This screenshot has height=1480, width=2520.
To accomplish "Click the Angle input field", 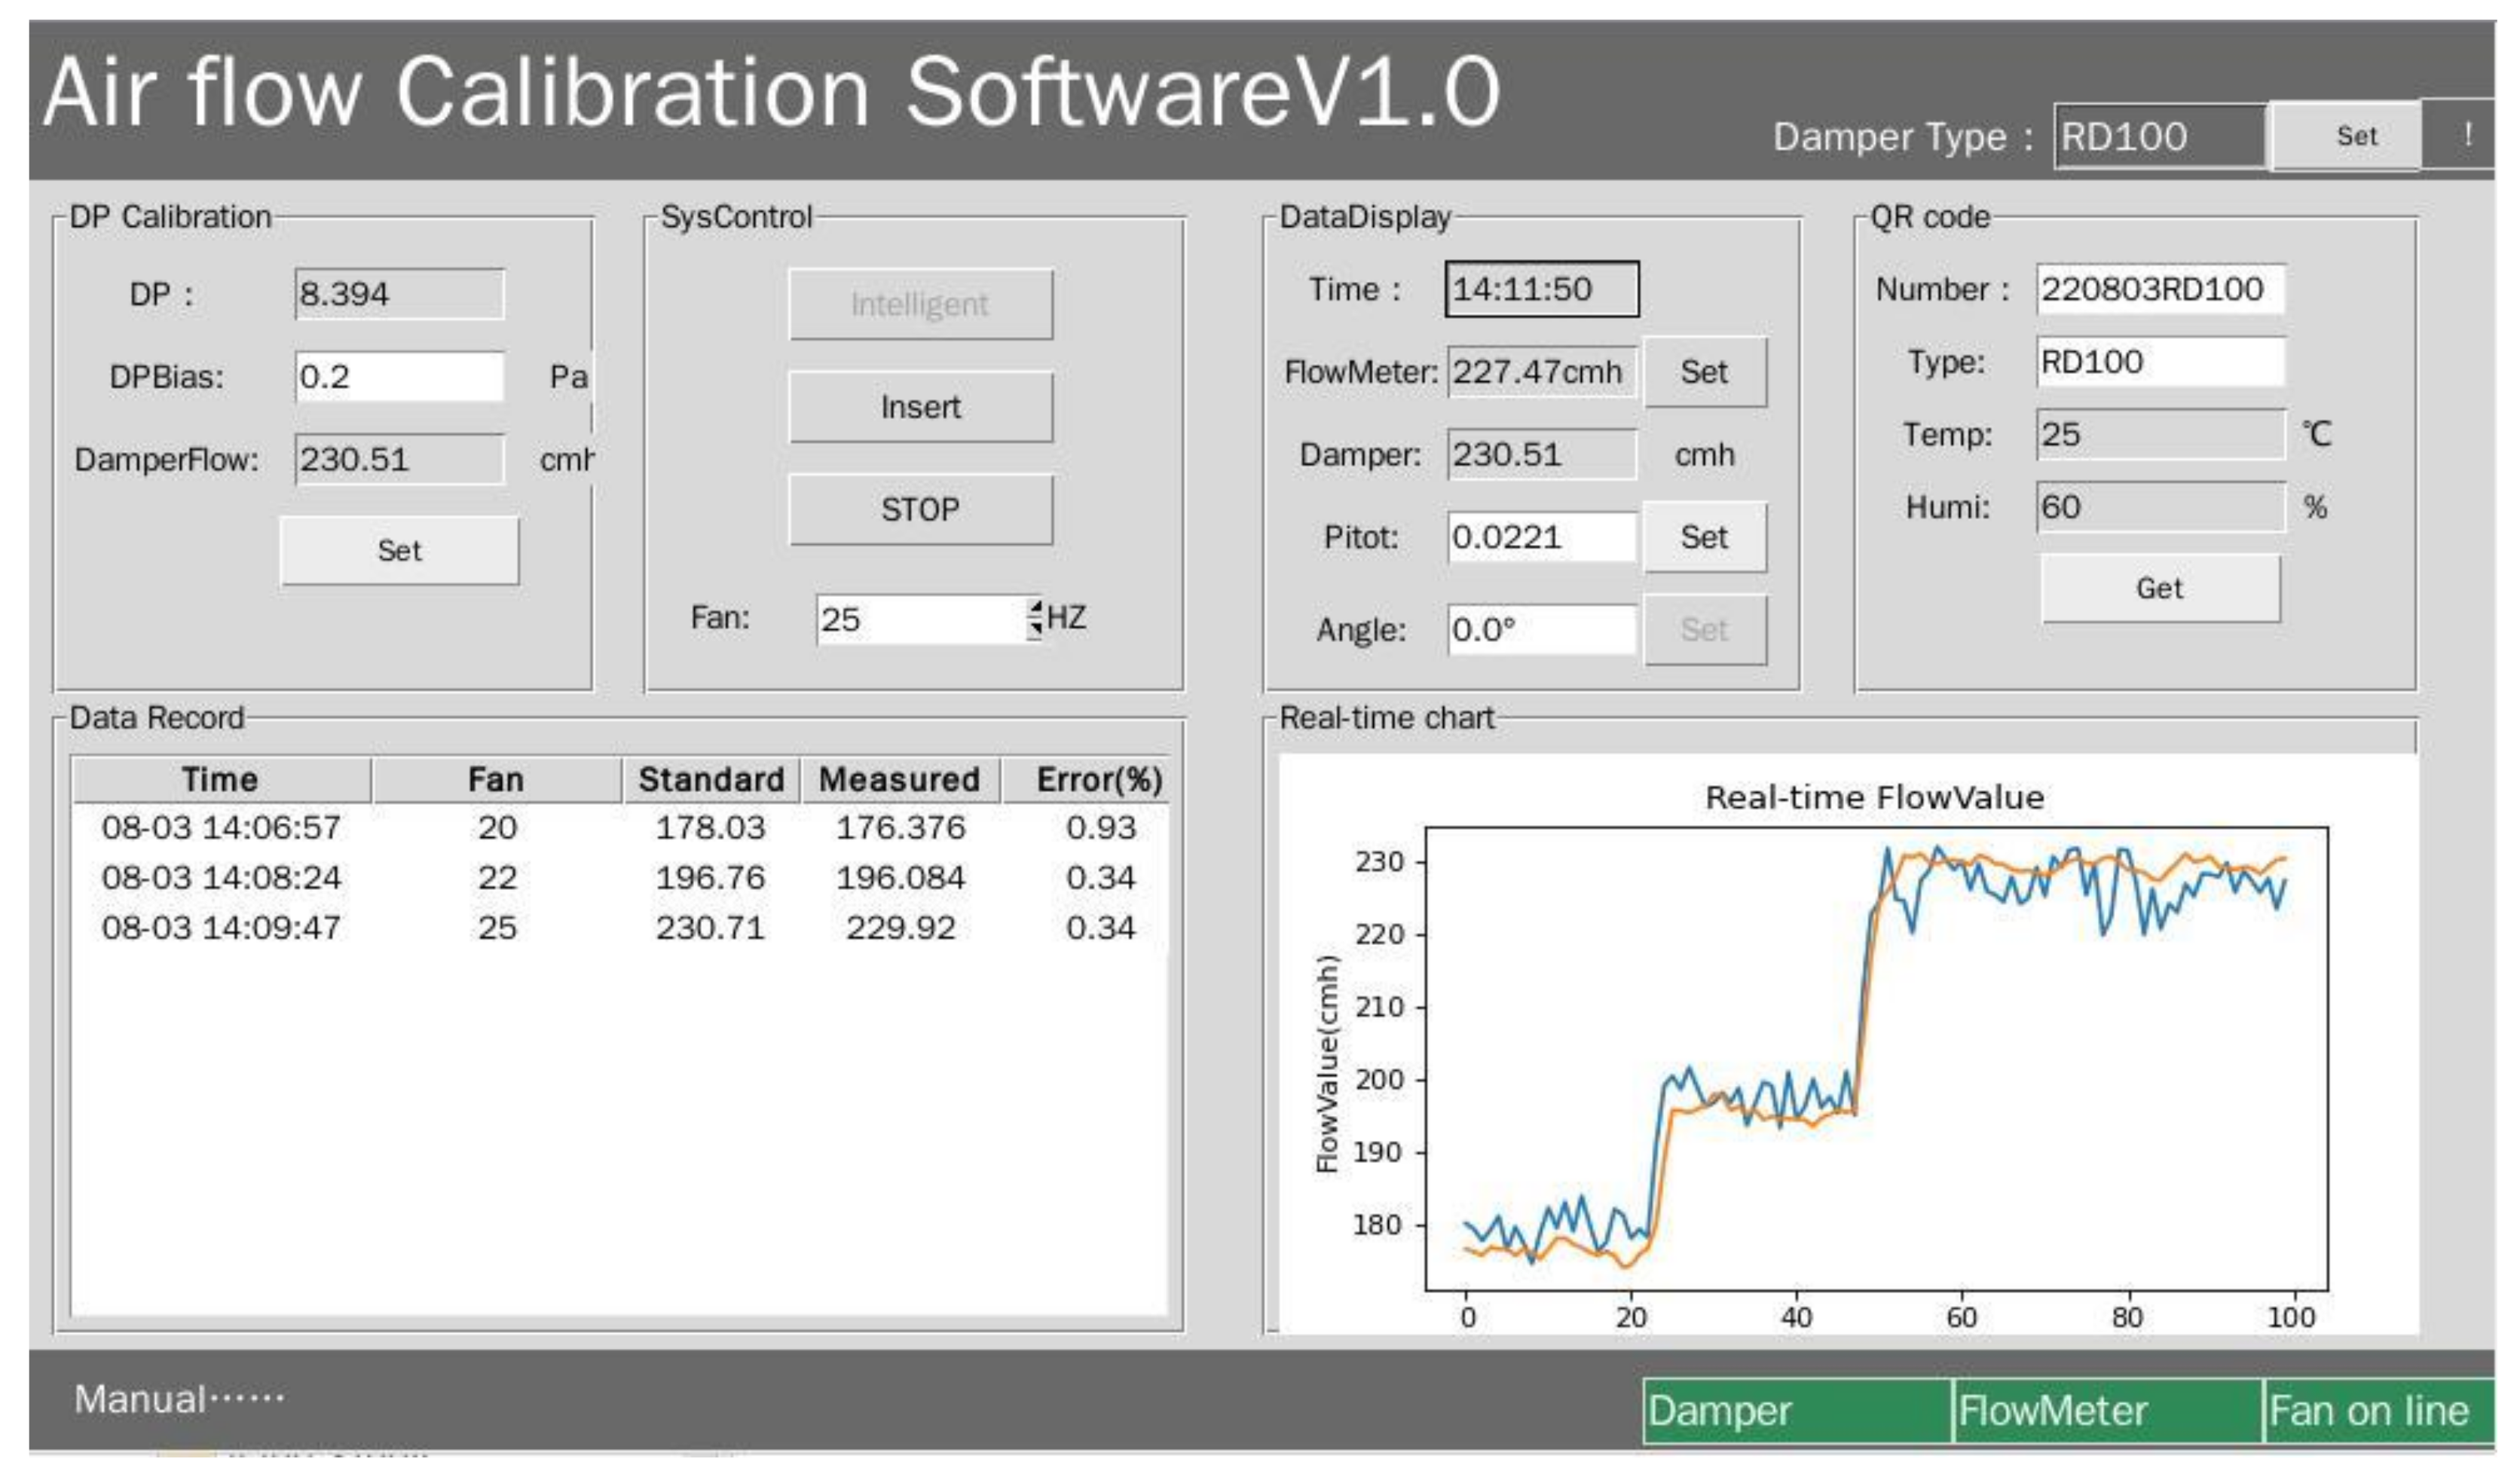I will (x=1541, y=631).
